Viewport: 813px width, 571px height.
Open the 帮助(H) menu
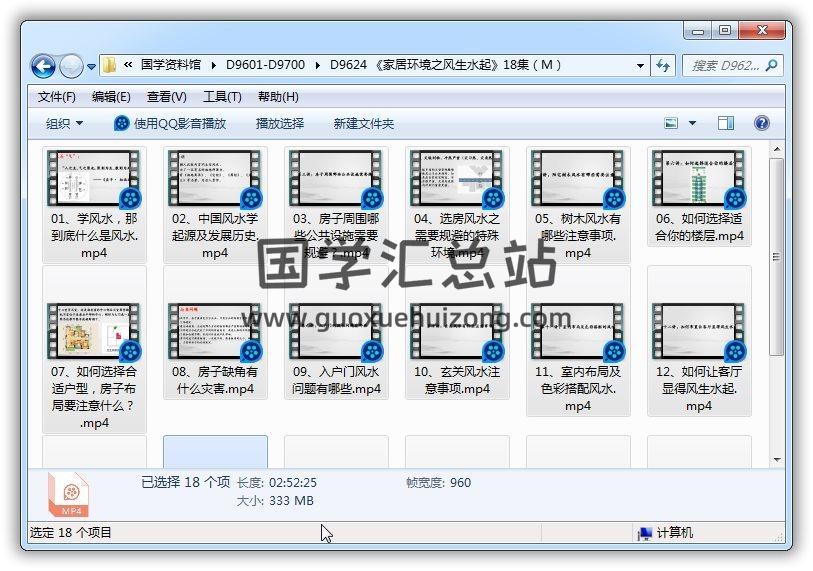[x=278, y=97]
